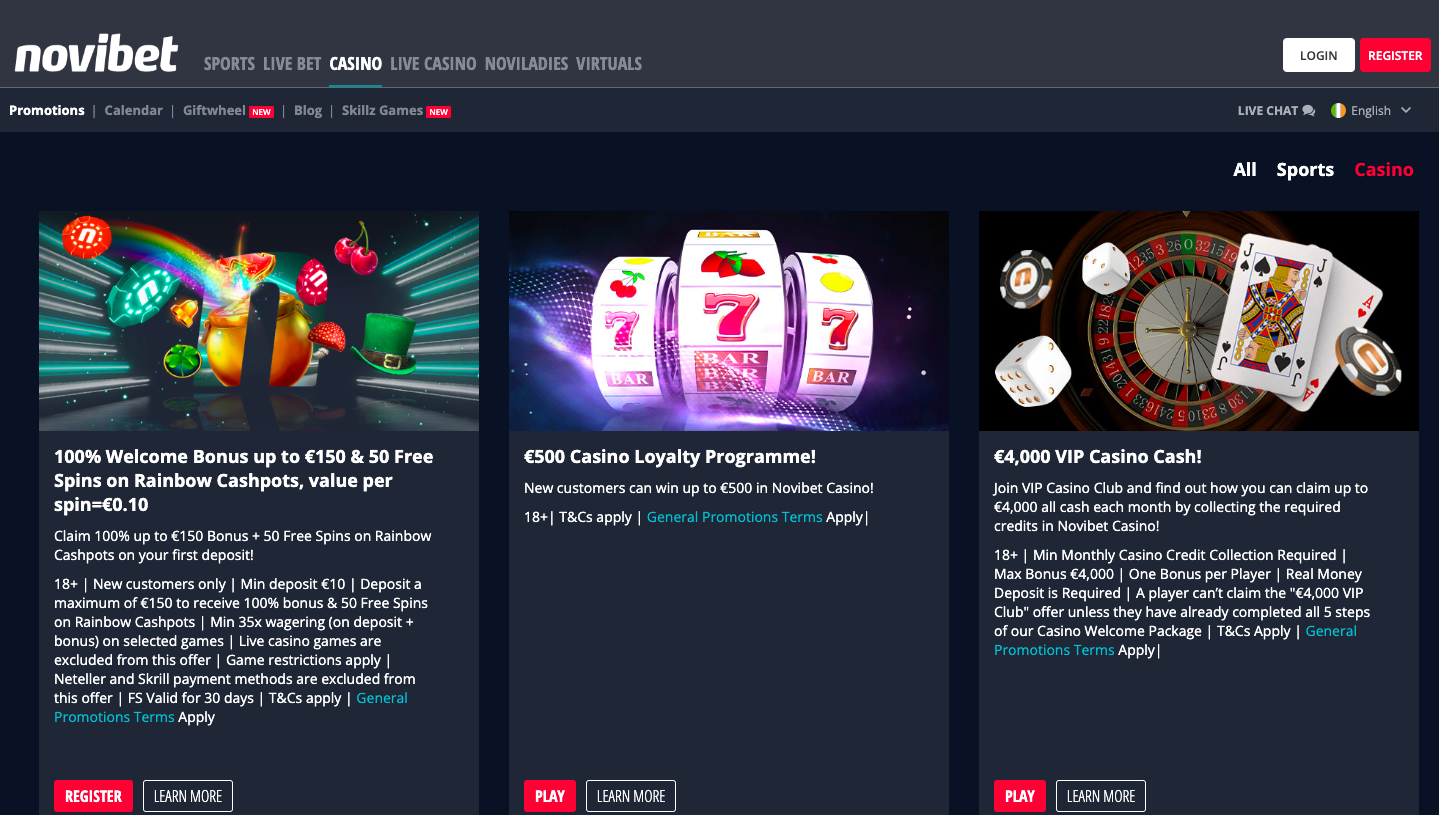The height and width of the screenshot is (815, 1439).
Task: Open General Promotions Terms in loyalty card
Action: (734, 517)
